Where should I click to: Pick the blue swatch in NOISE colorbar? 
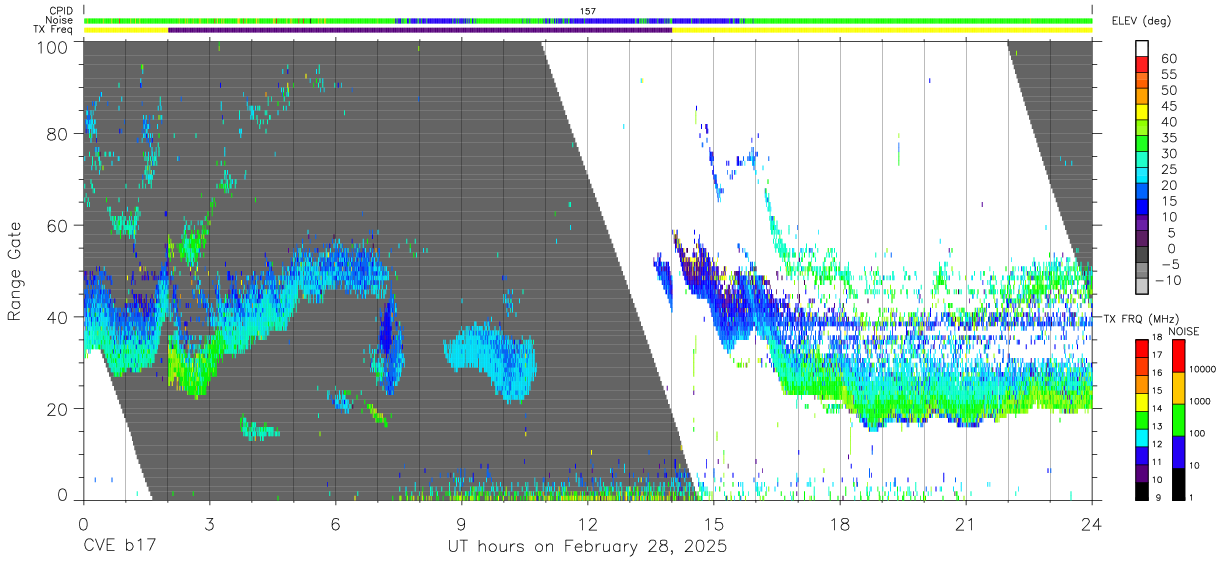pyautogui.click(x=1179, y=450)
